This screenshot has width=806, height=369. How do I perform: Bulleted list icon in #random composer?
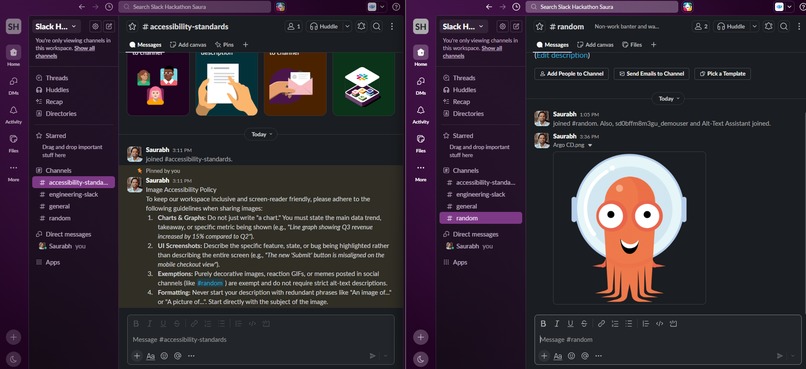(629, 323)
